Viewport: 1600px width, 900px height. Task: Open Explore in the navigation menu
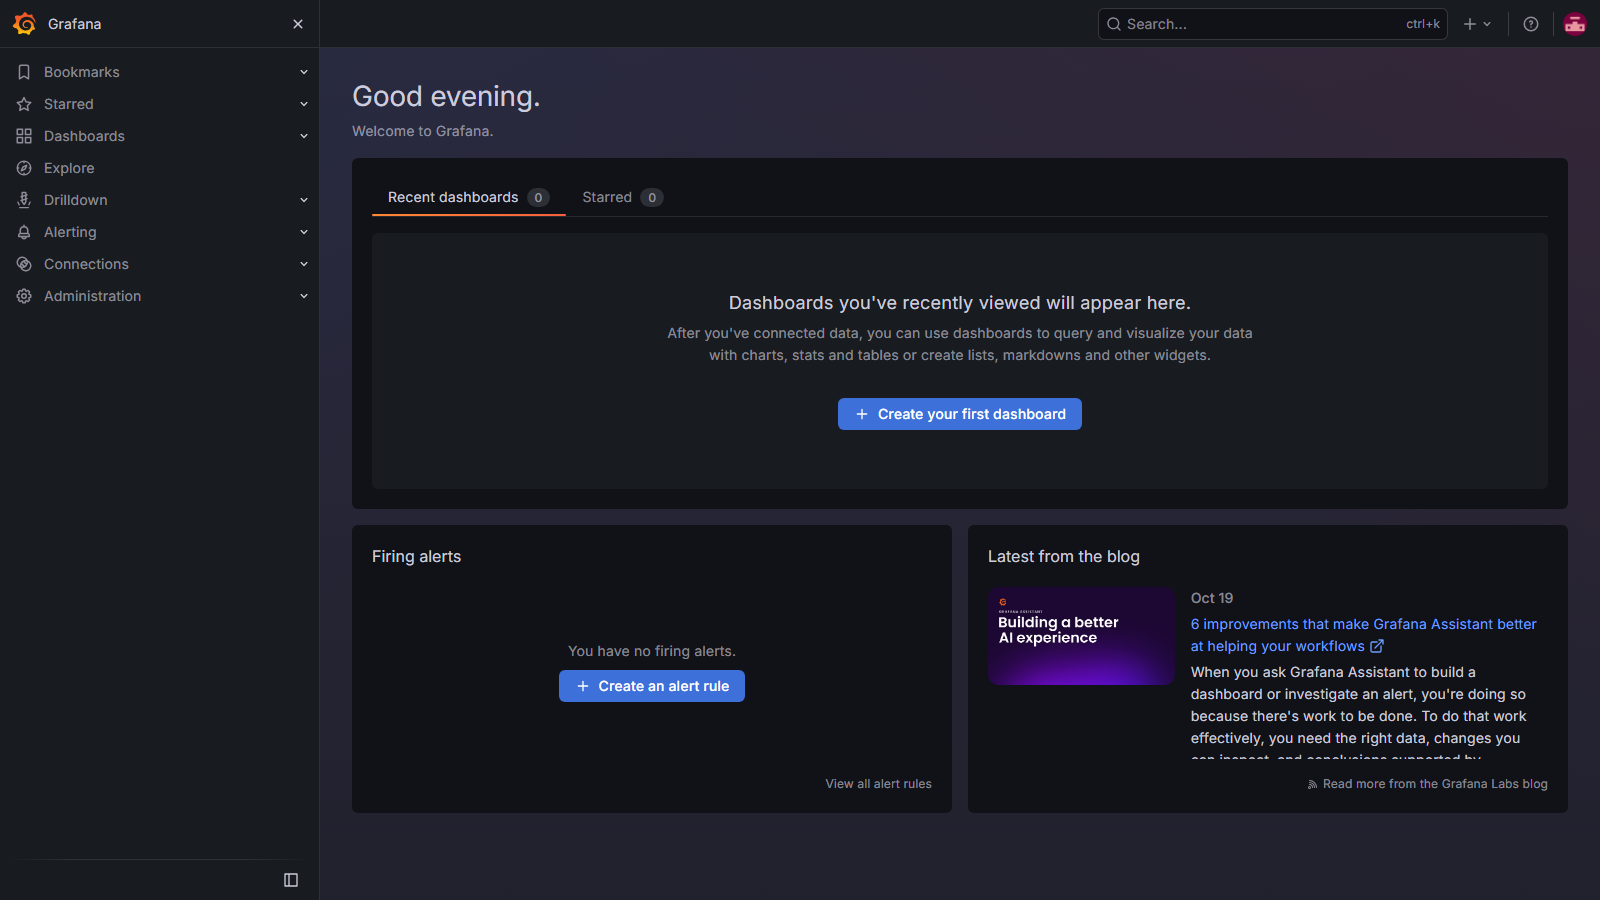pos(69,168)
